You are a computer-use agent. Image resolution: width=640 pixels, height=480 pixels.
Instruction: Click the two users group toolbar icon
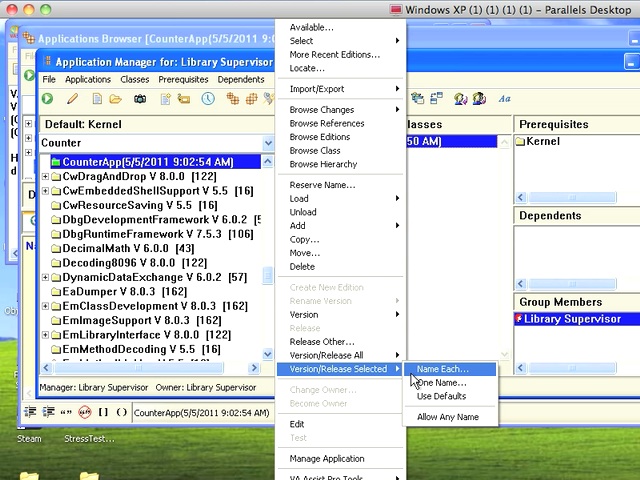pos(479,98)
